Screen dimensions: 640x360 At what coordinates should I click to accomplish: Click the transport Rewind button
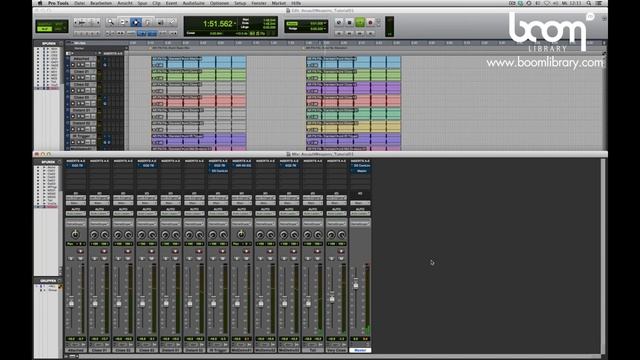[349, 33]
